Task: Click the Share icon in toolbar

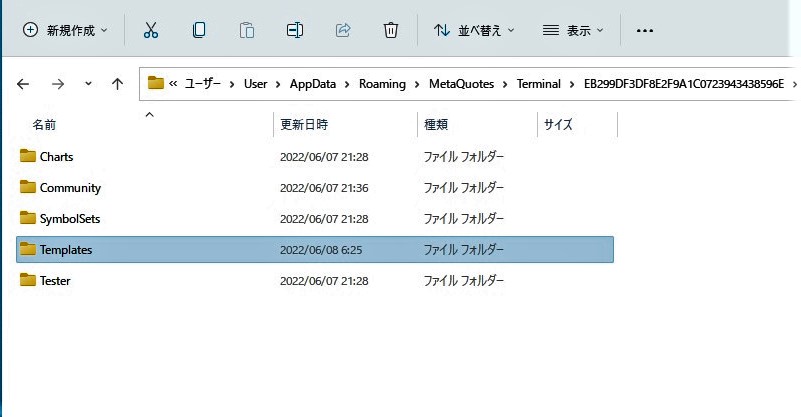Action: click(343, 30)
